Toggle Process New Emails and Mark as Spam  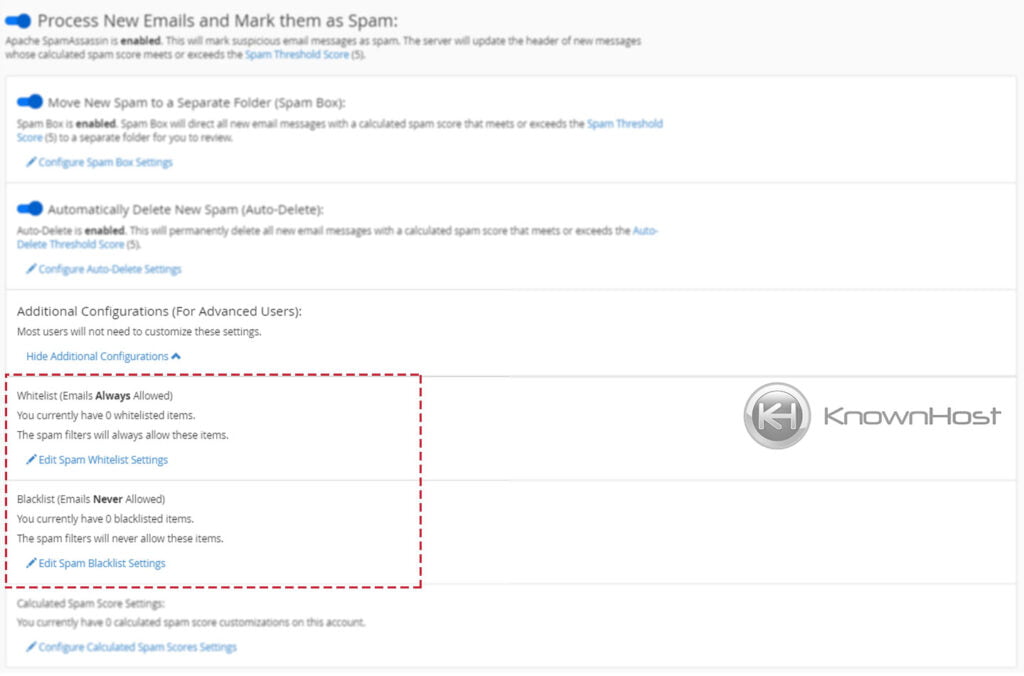click(x=18, y=21)
